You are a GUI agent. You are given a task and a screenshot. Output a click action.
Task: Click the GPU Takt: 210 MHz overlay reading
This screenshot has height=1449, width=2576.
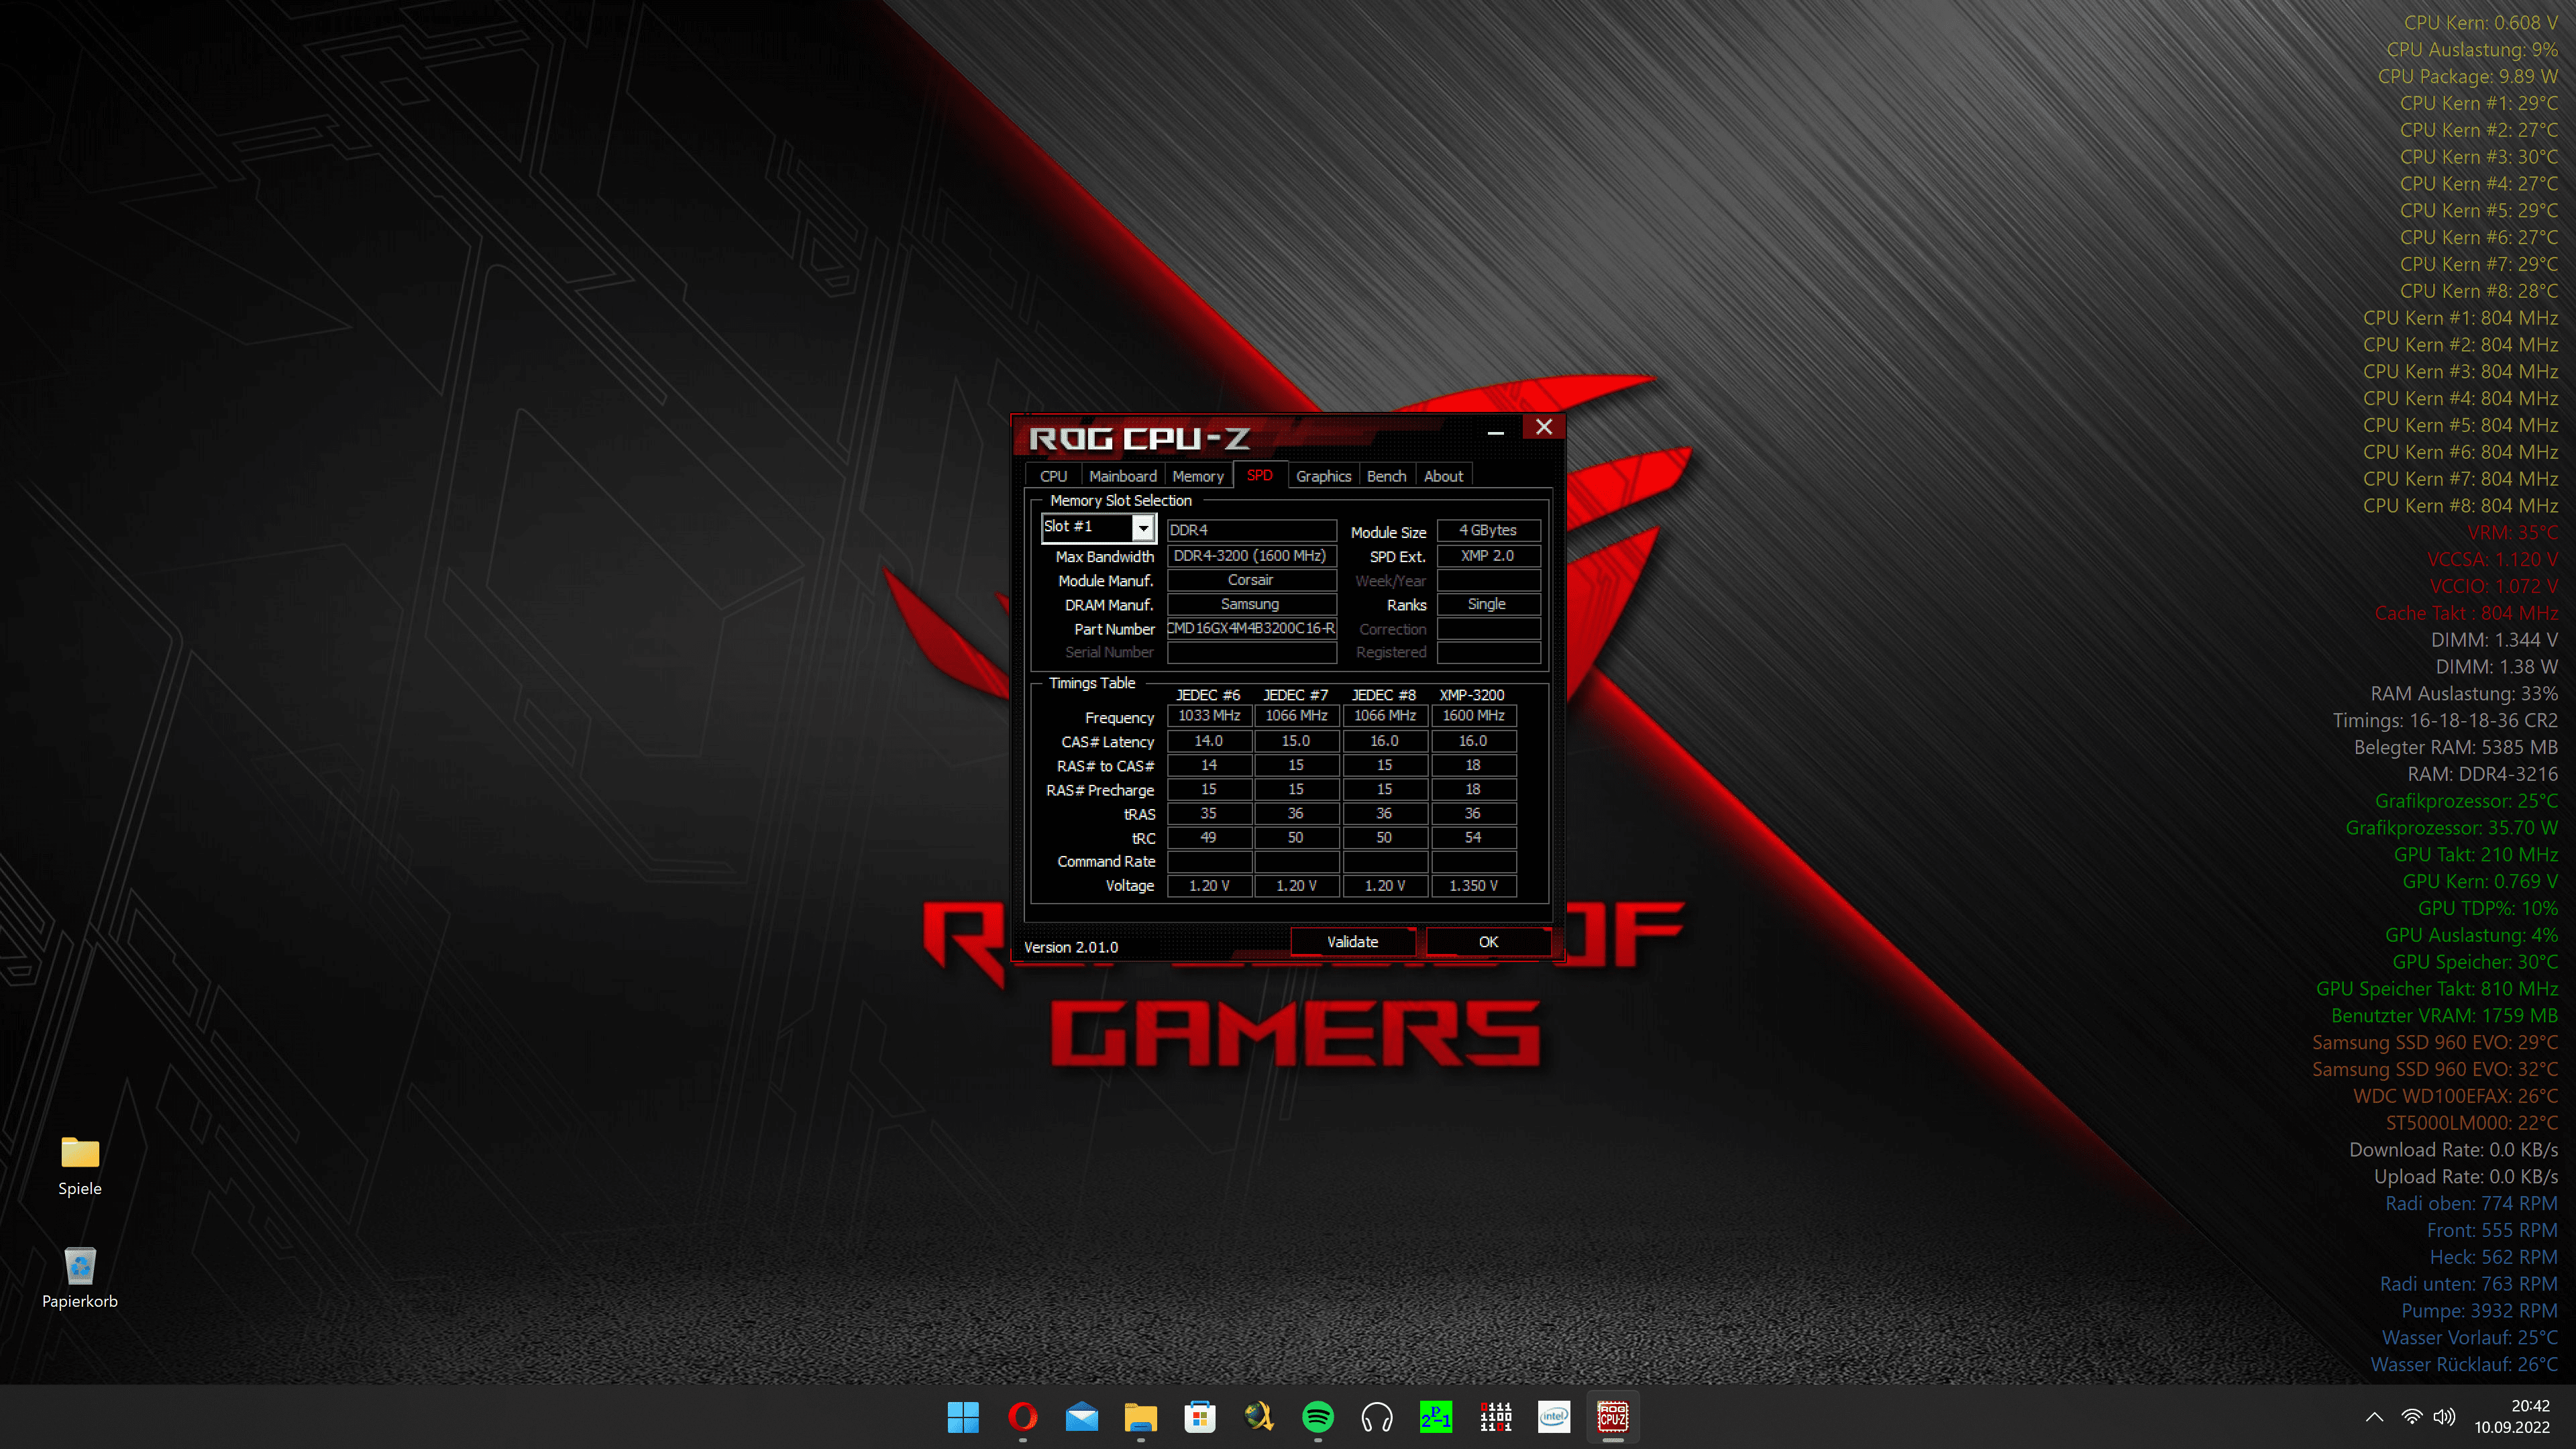(2475, 855)
